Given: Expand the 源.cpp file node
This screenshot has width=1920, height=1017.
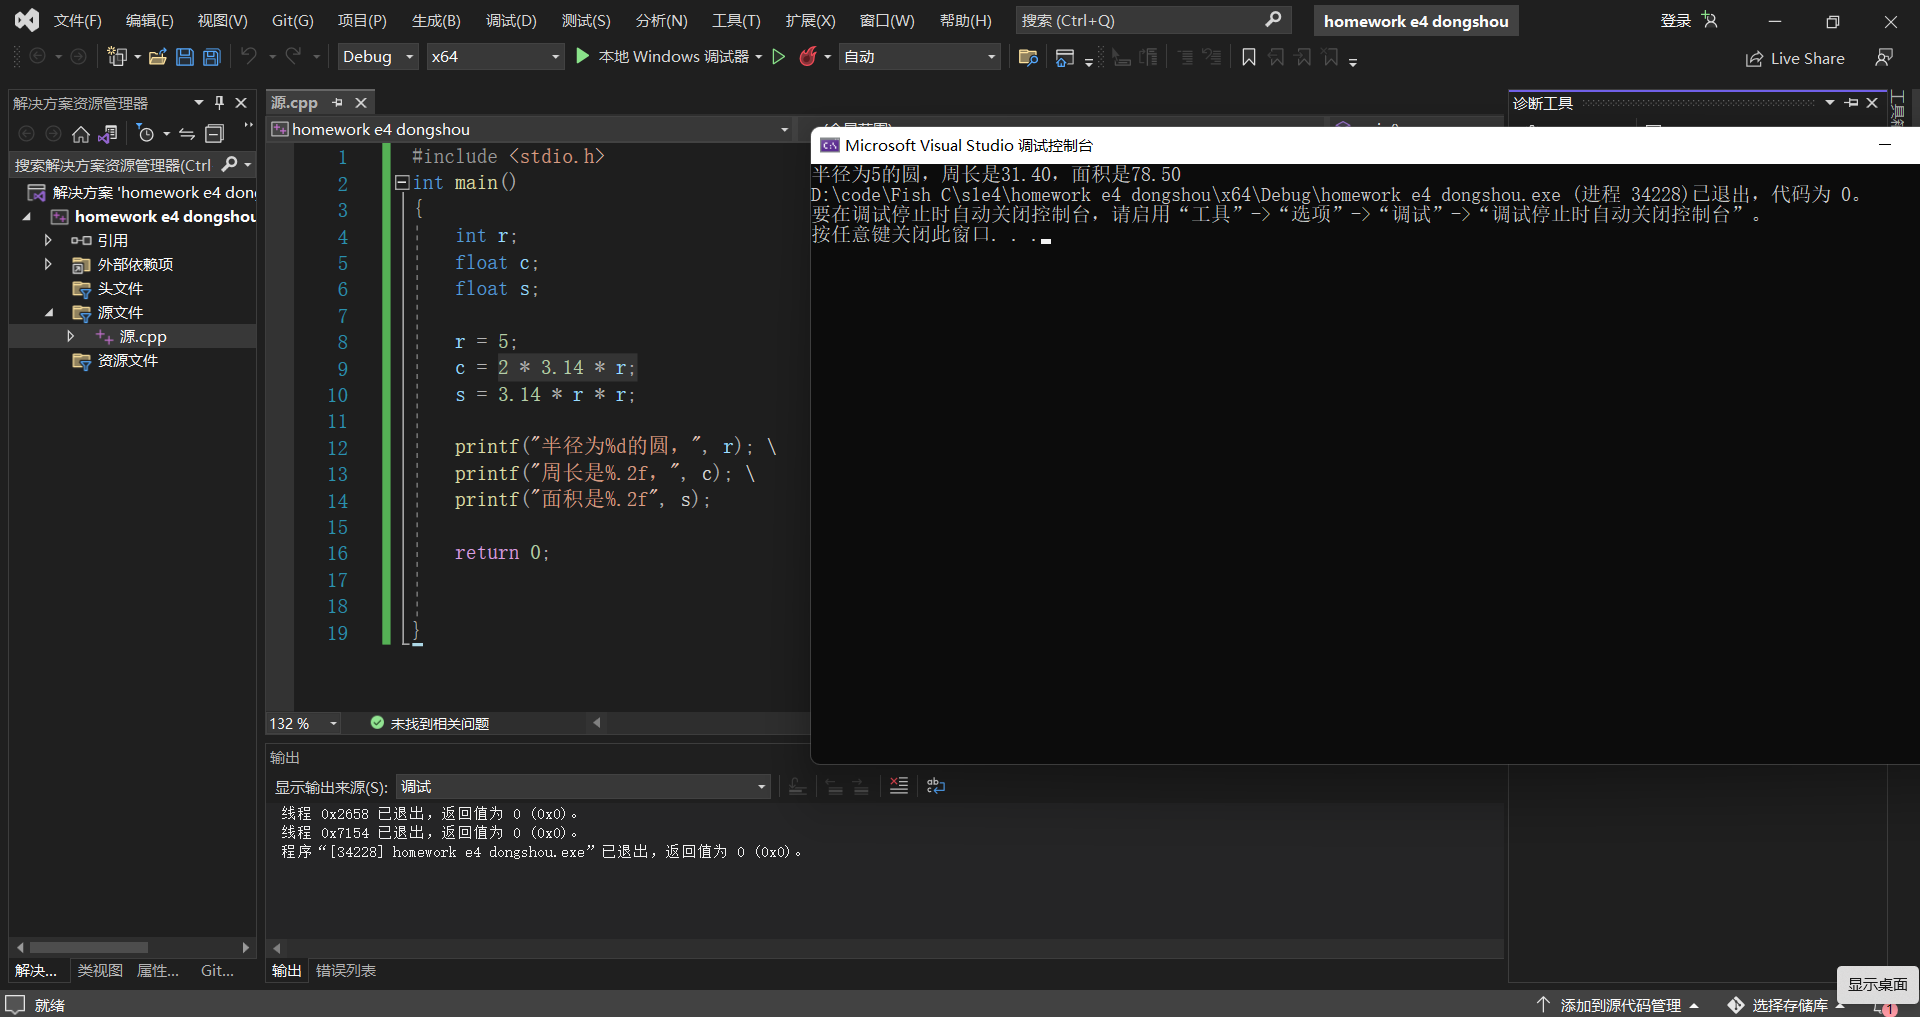Looking at the screenshot, I should click(70, 336).
